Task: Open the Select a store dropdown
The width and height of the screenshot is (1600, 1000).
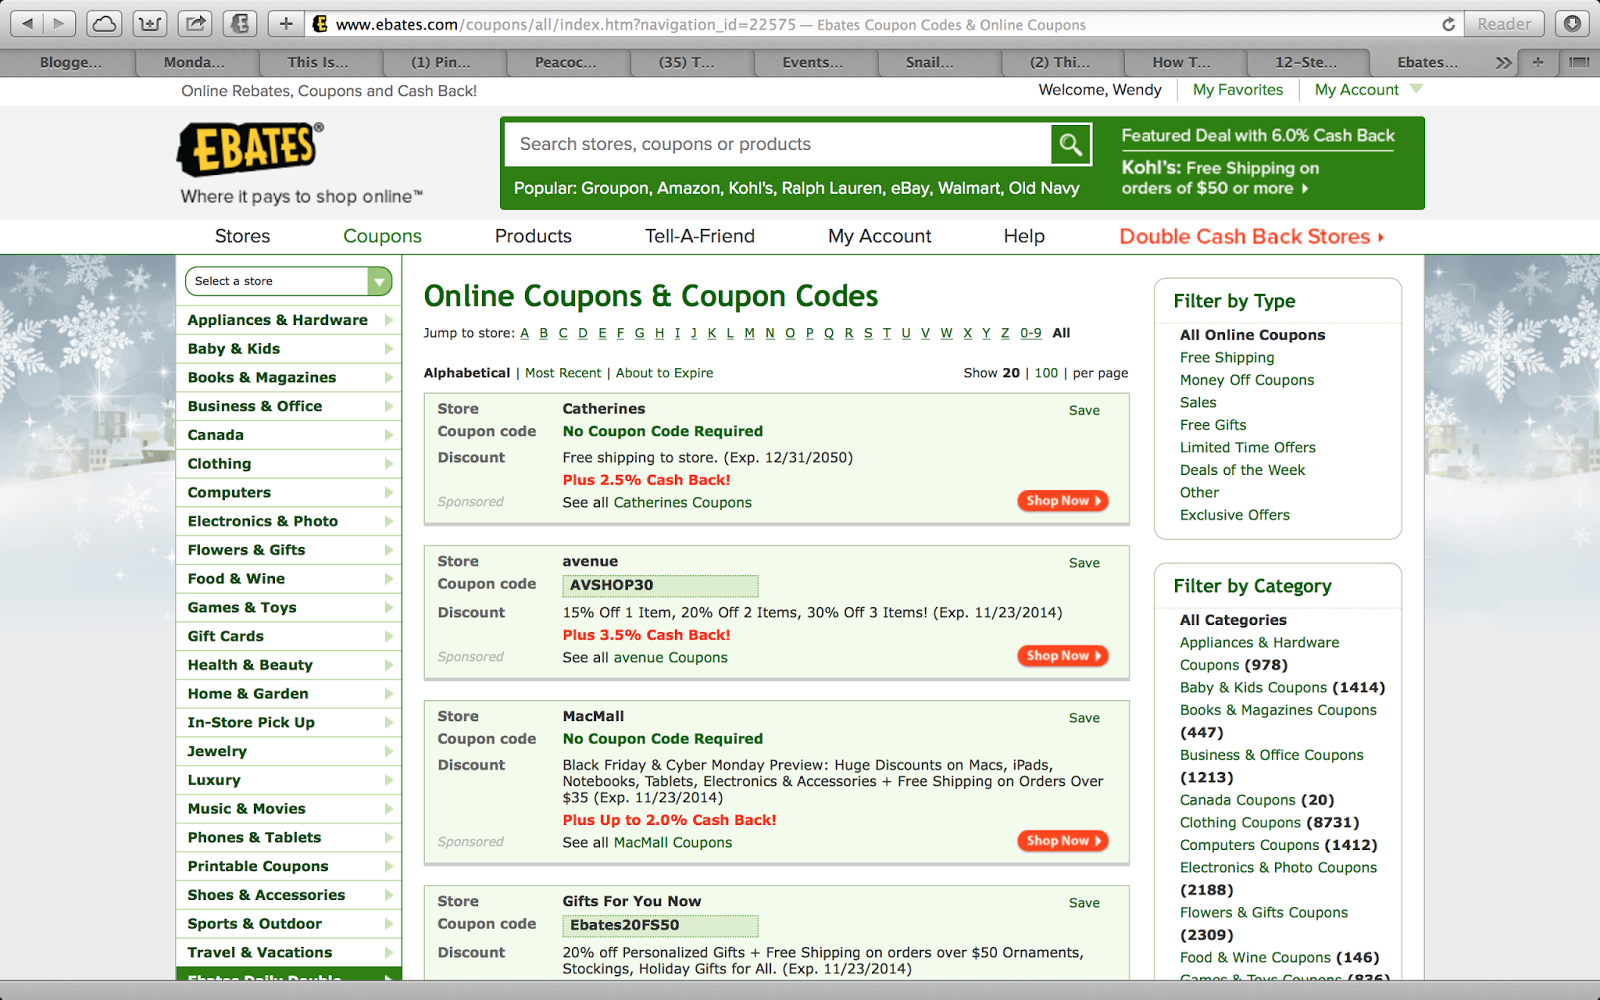Action: (x=288, y=281)
